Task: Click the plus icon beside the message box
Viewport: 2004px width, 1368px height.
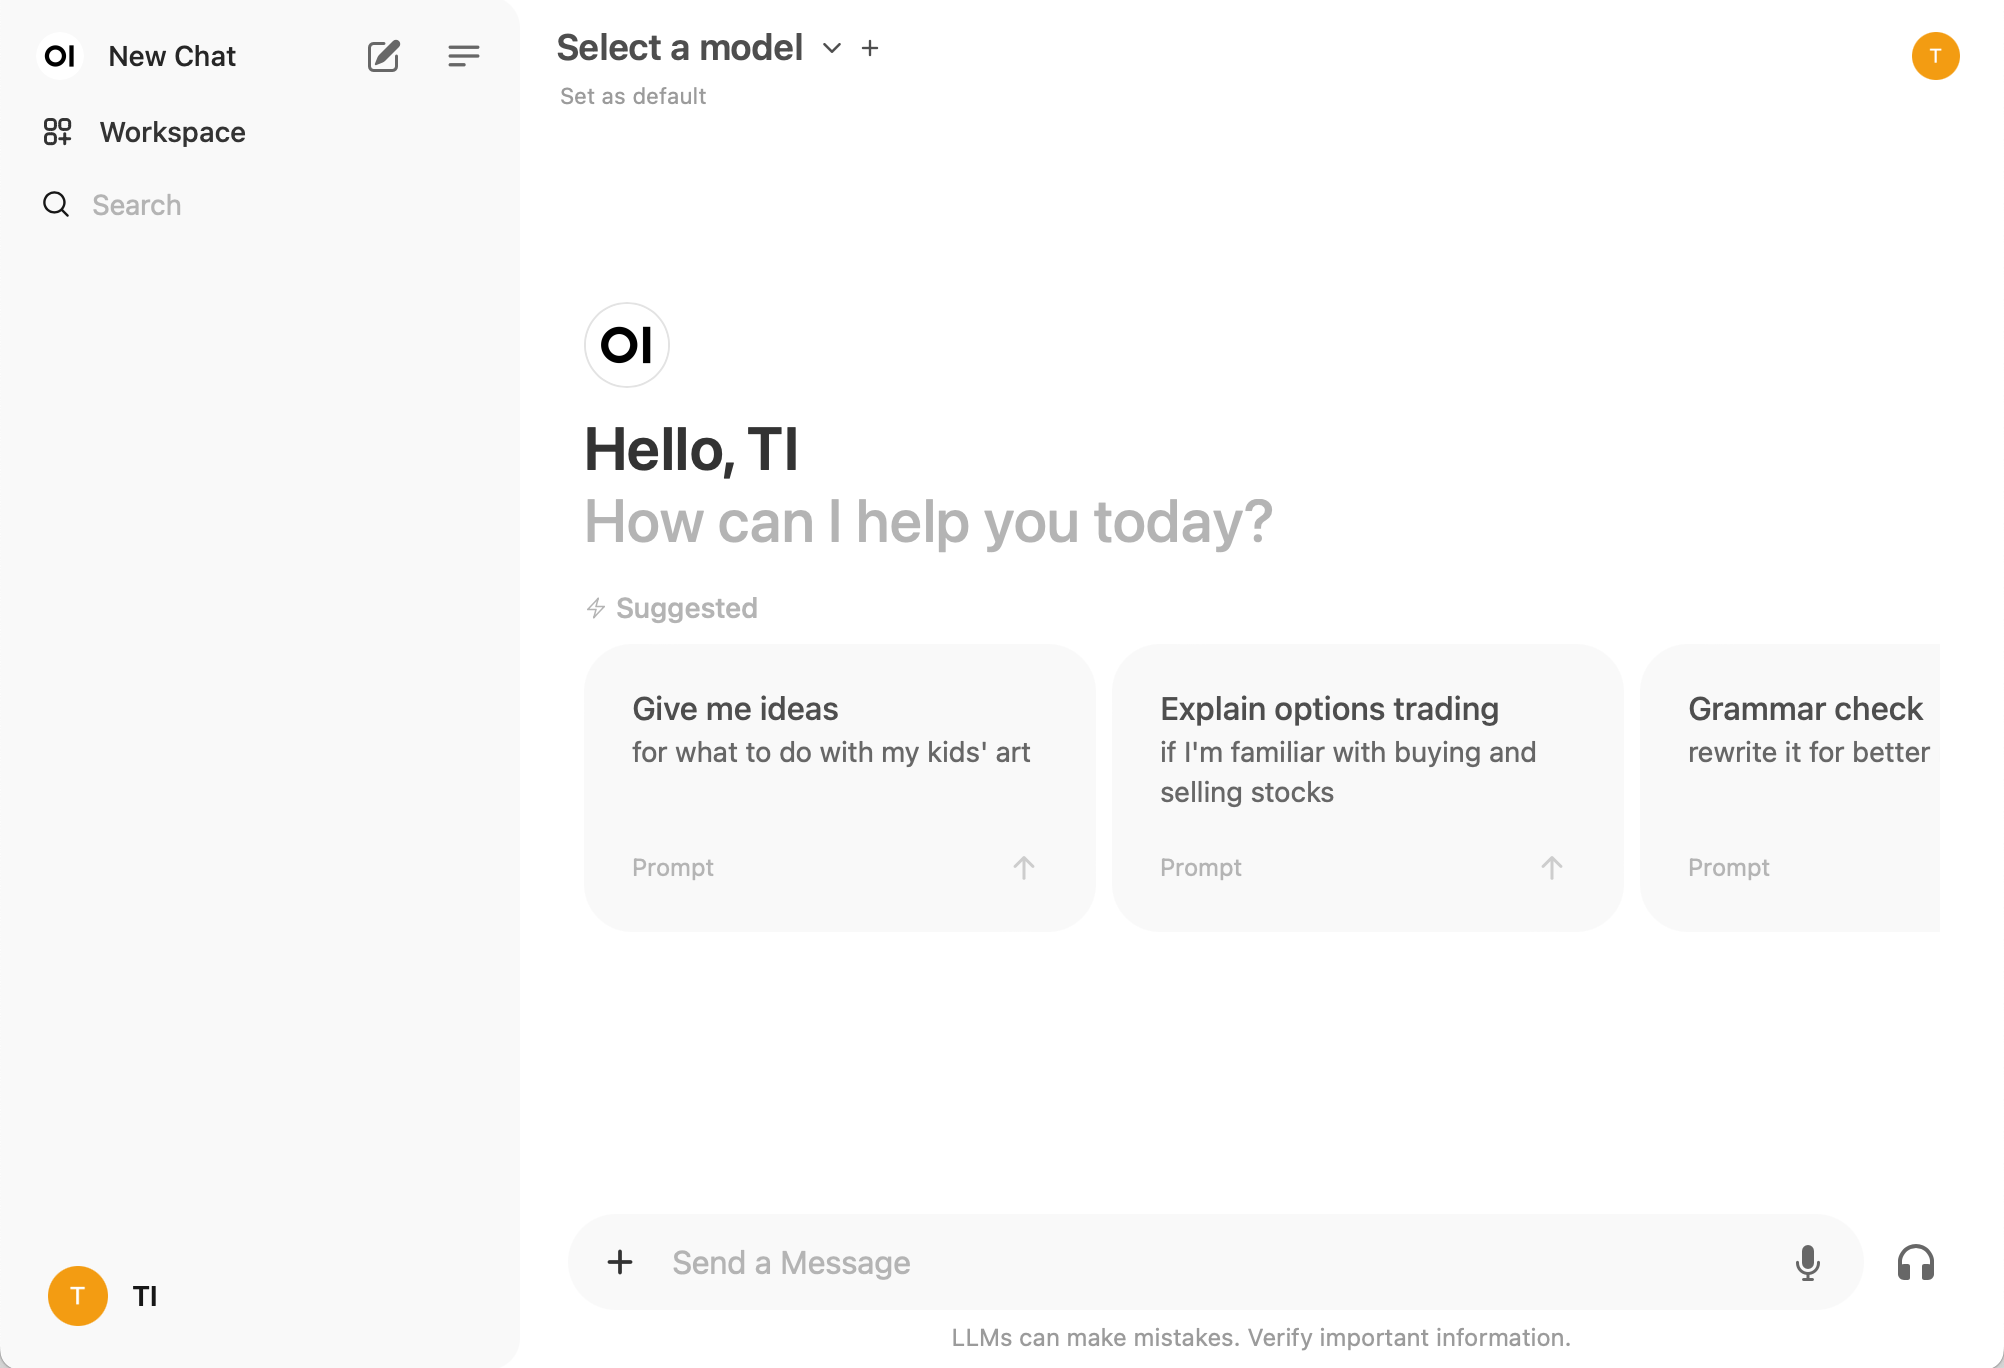Action: 620,1262
